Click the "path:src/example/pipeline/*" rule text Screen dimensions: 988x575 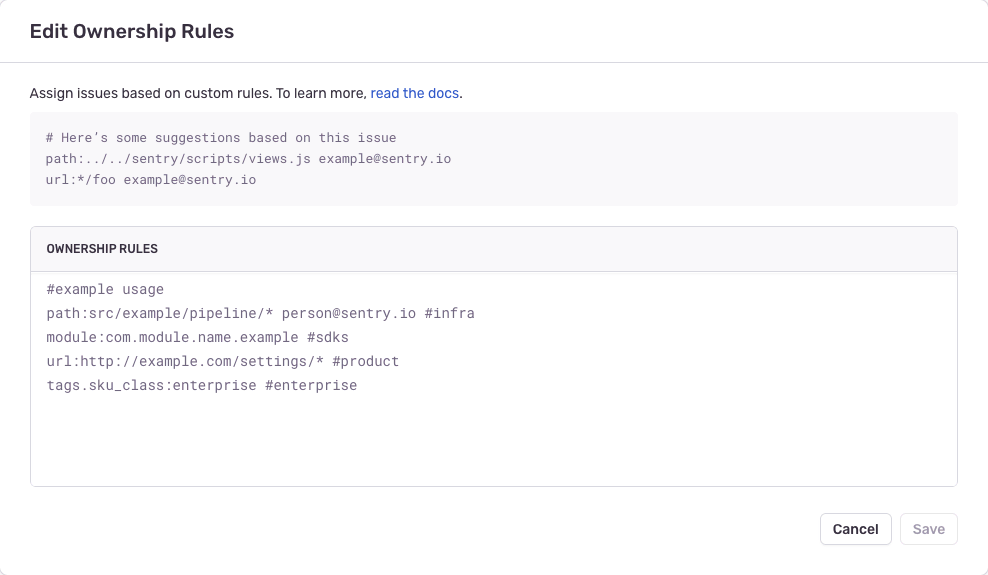(x=160, y=314)
